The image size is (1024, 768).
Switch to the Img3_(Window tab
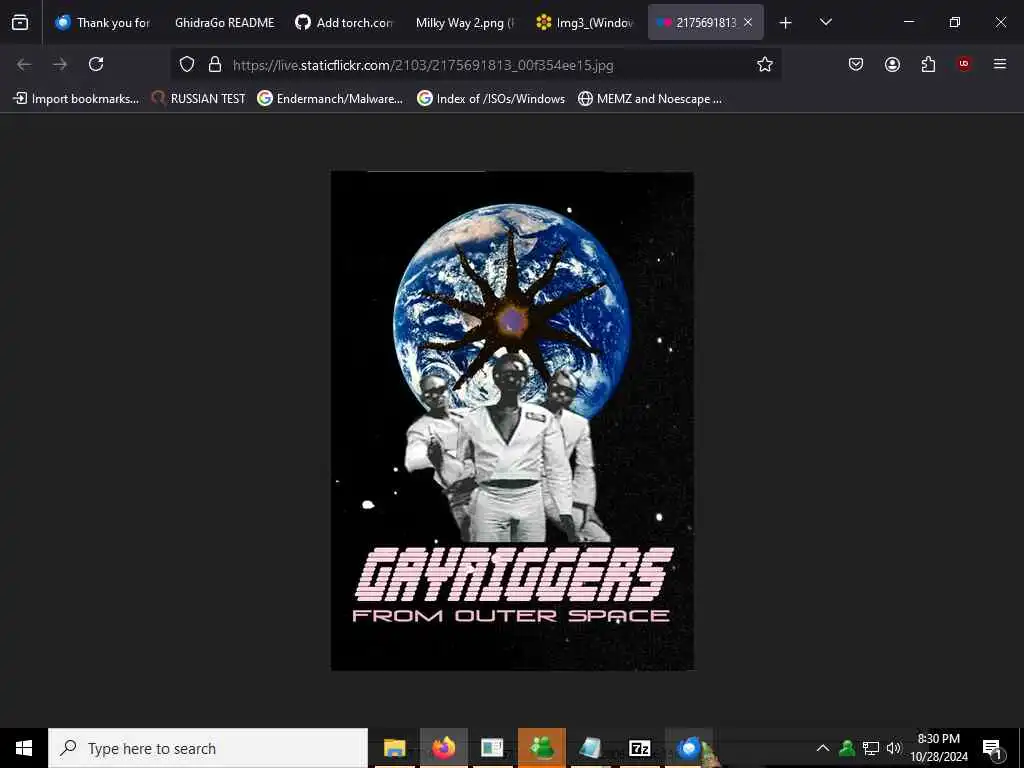point(584,22)
